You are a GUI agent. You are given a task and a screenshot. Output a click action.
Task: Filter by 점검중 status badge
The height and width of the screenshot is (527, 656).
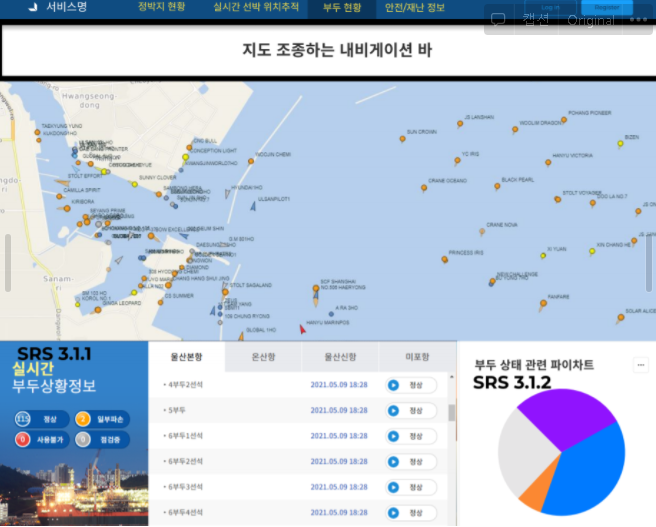click(x=102, y=440)
